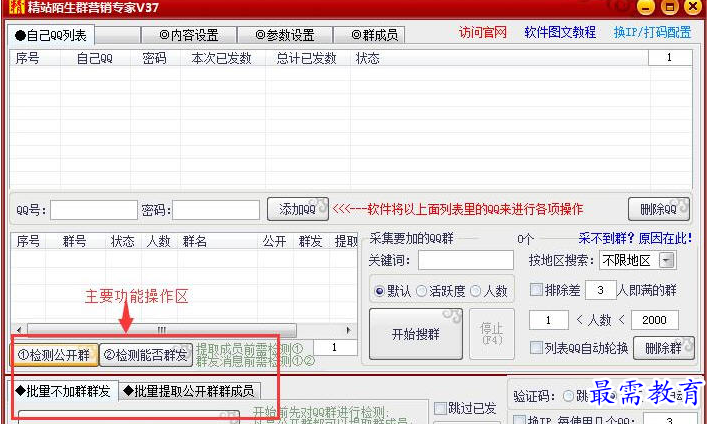Click the 删除QQ button
711x424 pixels.
(x=658, y=210)
